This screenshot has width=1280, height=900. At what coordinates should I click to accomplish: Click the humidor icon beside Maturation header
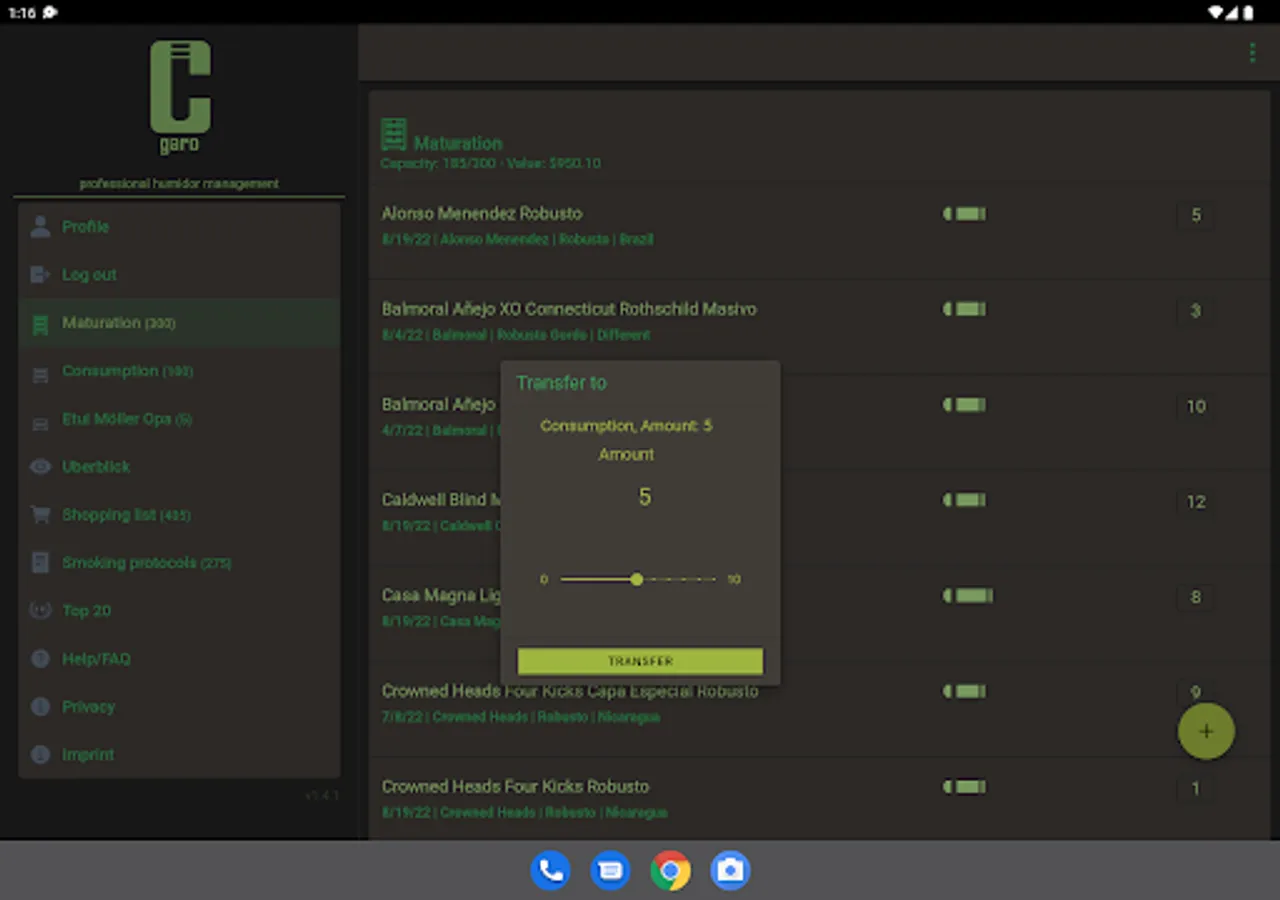pyautogui.click(x=394, y=135)
